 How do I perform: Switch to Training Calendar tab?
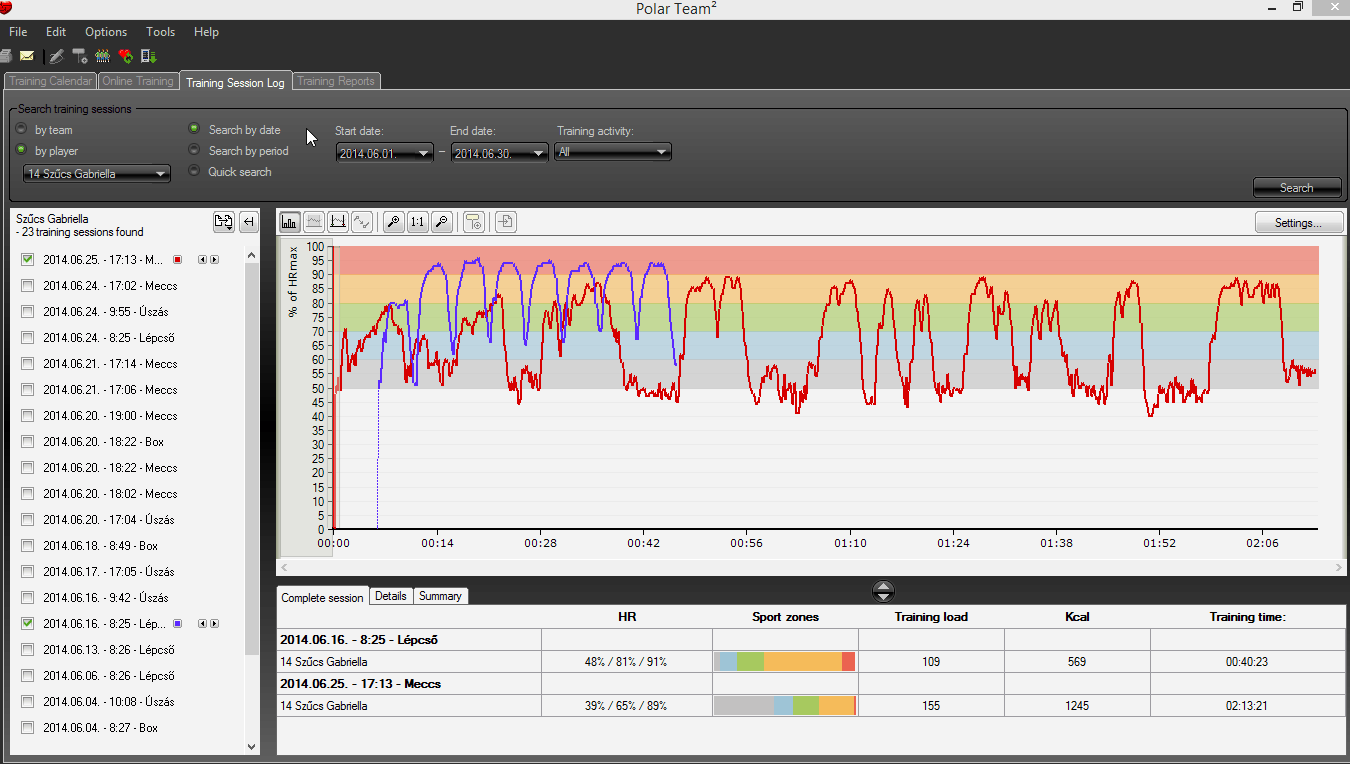click(x=50, y=81)
